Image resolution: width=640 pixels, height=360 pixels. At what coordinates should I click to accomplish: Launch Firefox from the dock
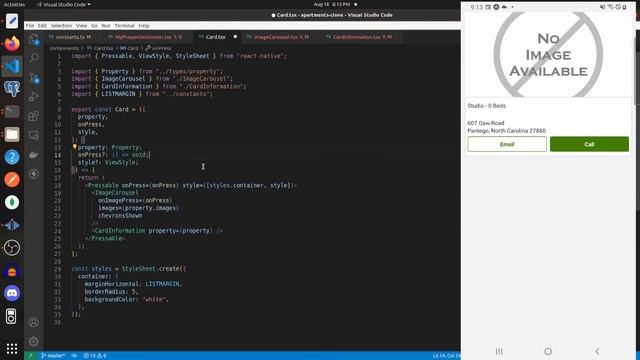(x=12, y=43)
